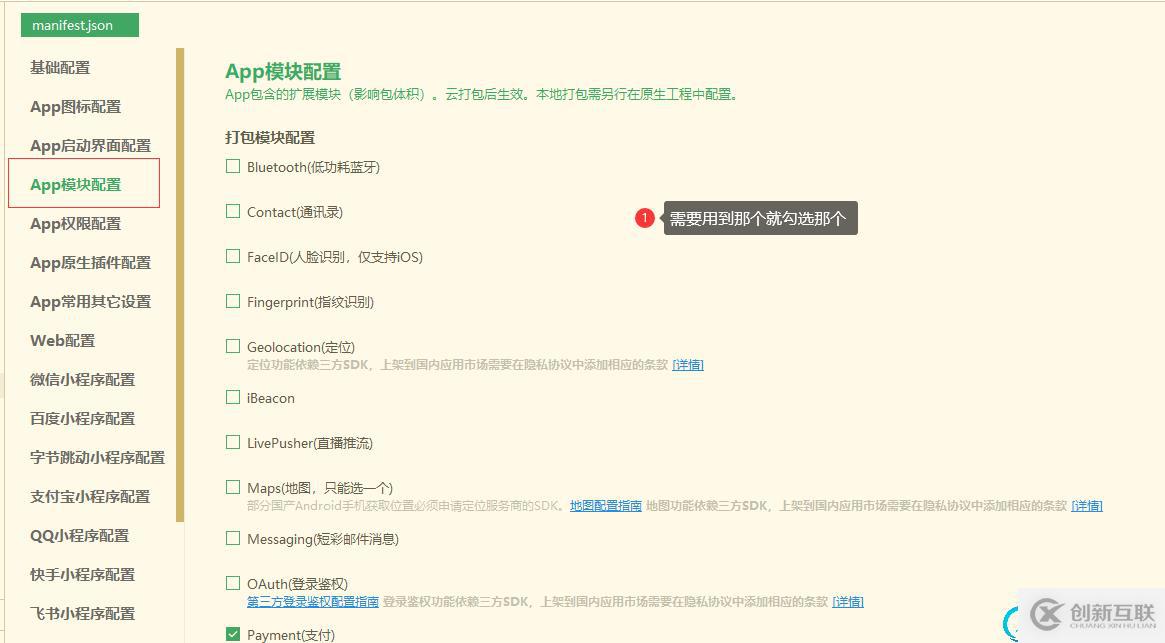Viewport: 1165px width, 643px height.
Task: Click the App包含的扩展模块 description text
Action: click(481, 94)
